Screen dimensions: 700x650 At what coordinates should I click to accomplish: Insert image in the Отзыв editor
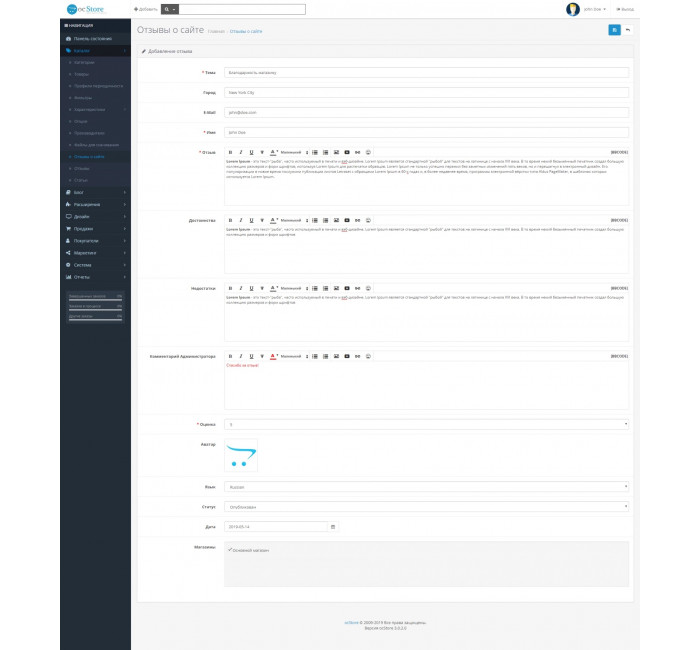point(336,152)
